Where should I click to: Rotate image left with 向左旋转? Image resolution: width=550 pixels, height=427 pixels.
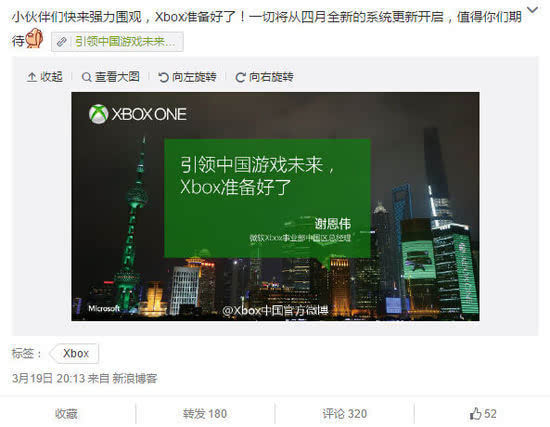point(187,77)
